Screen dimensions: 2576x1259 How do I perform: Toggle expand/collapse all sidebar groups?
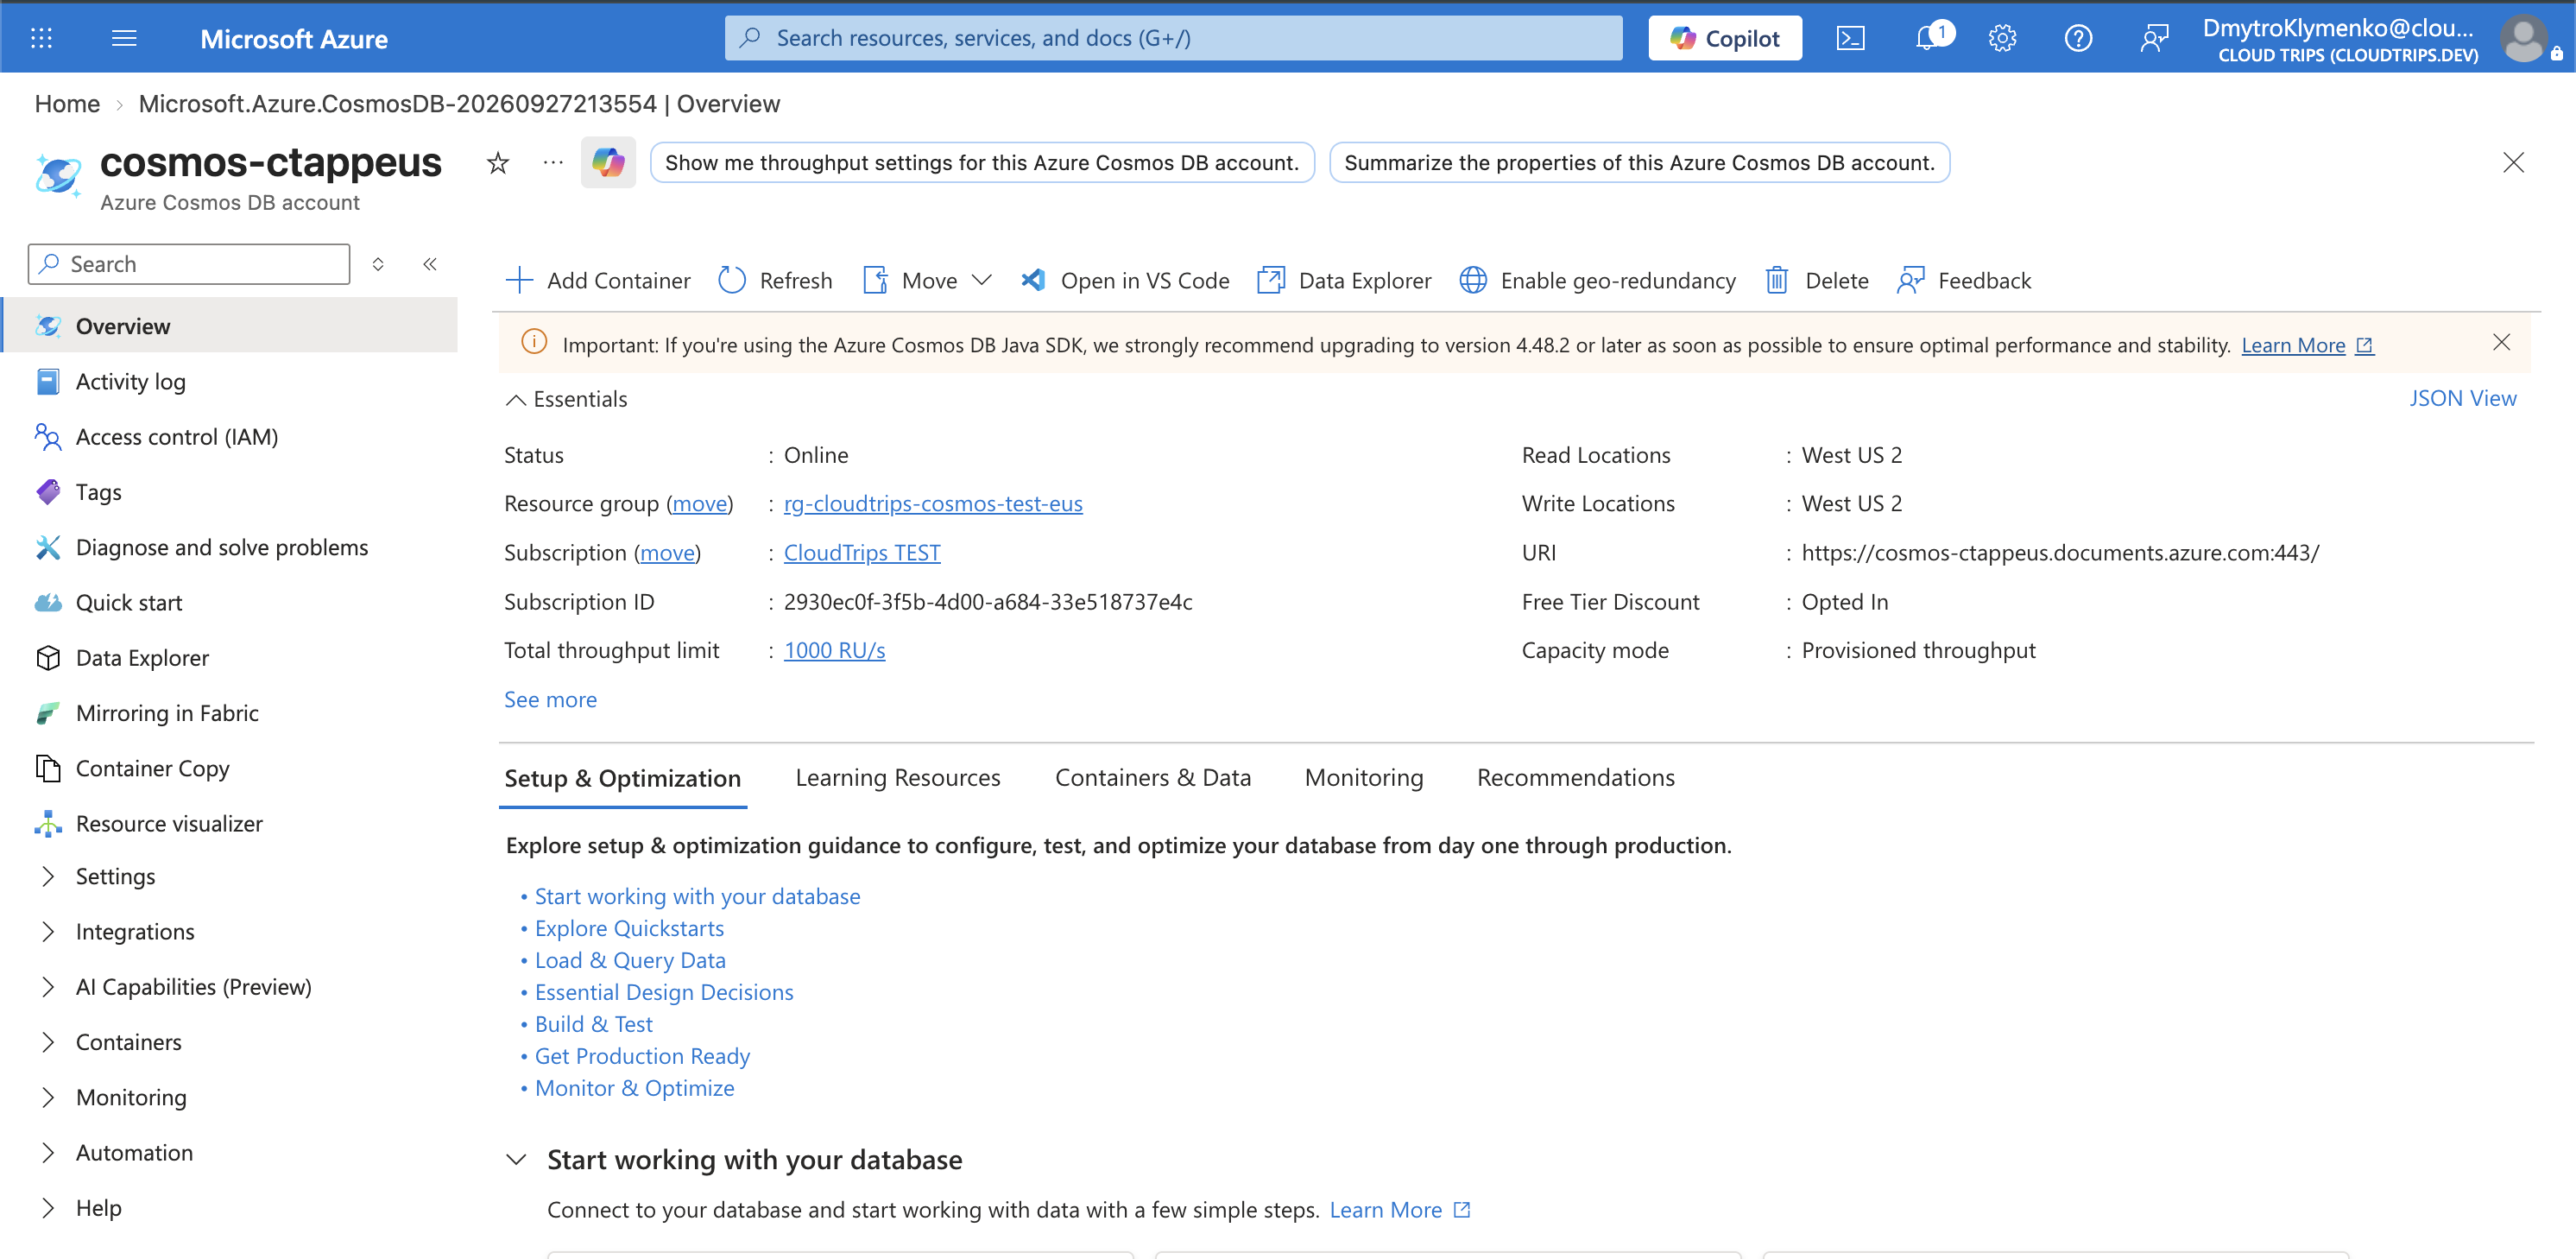click(378, 264)
